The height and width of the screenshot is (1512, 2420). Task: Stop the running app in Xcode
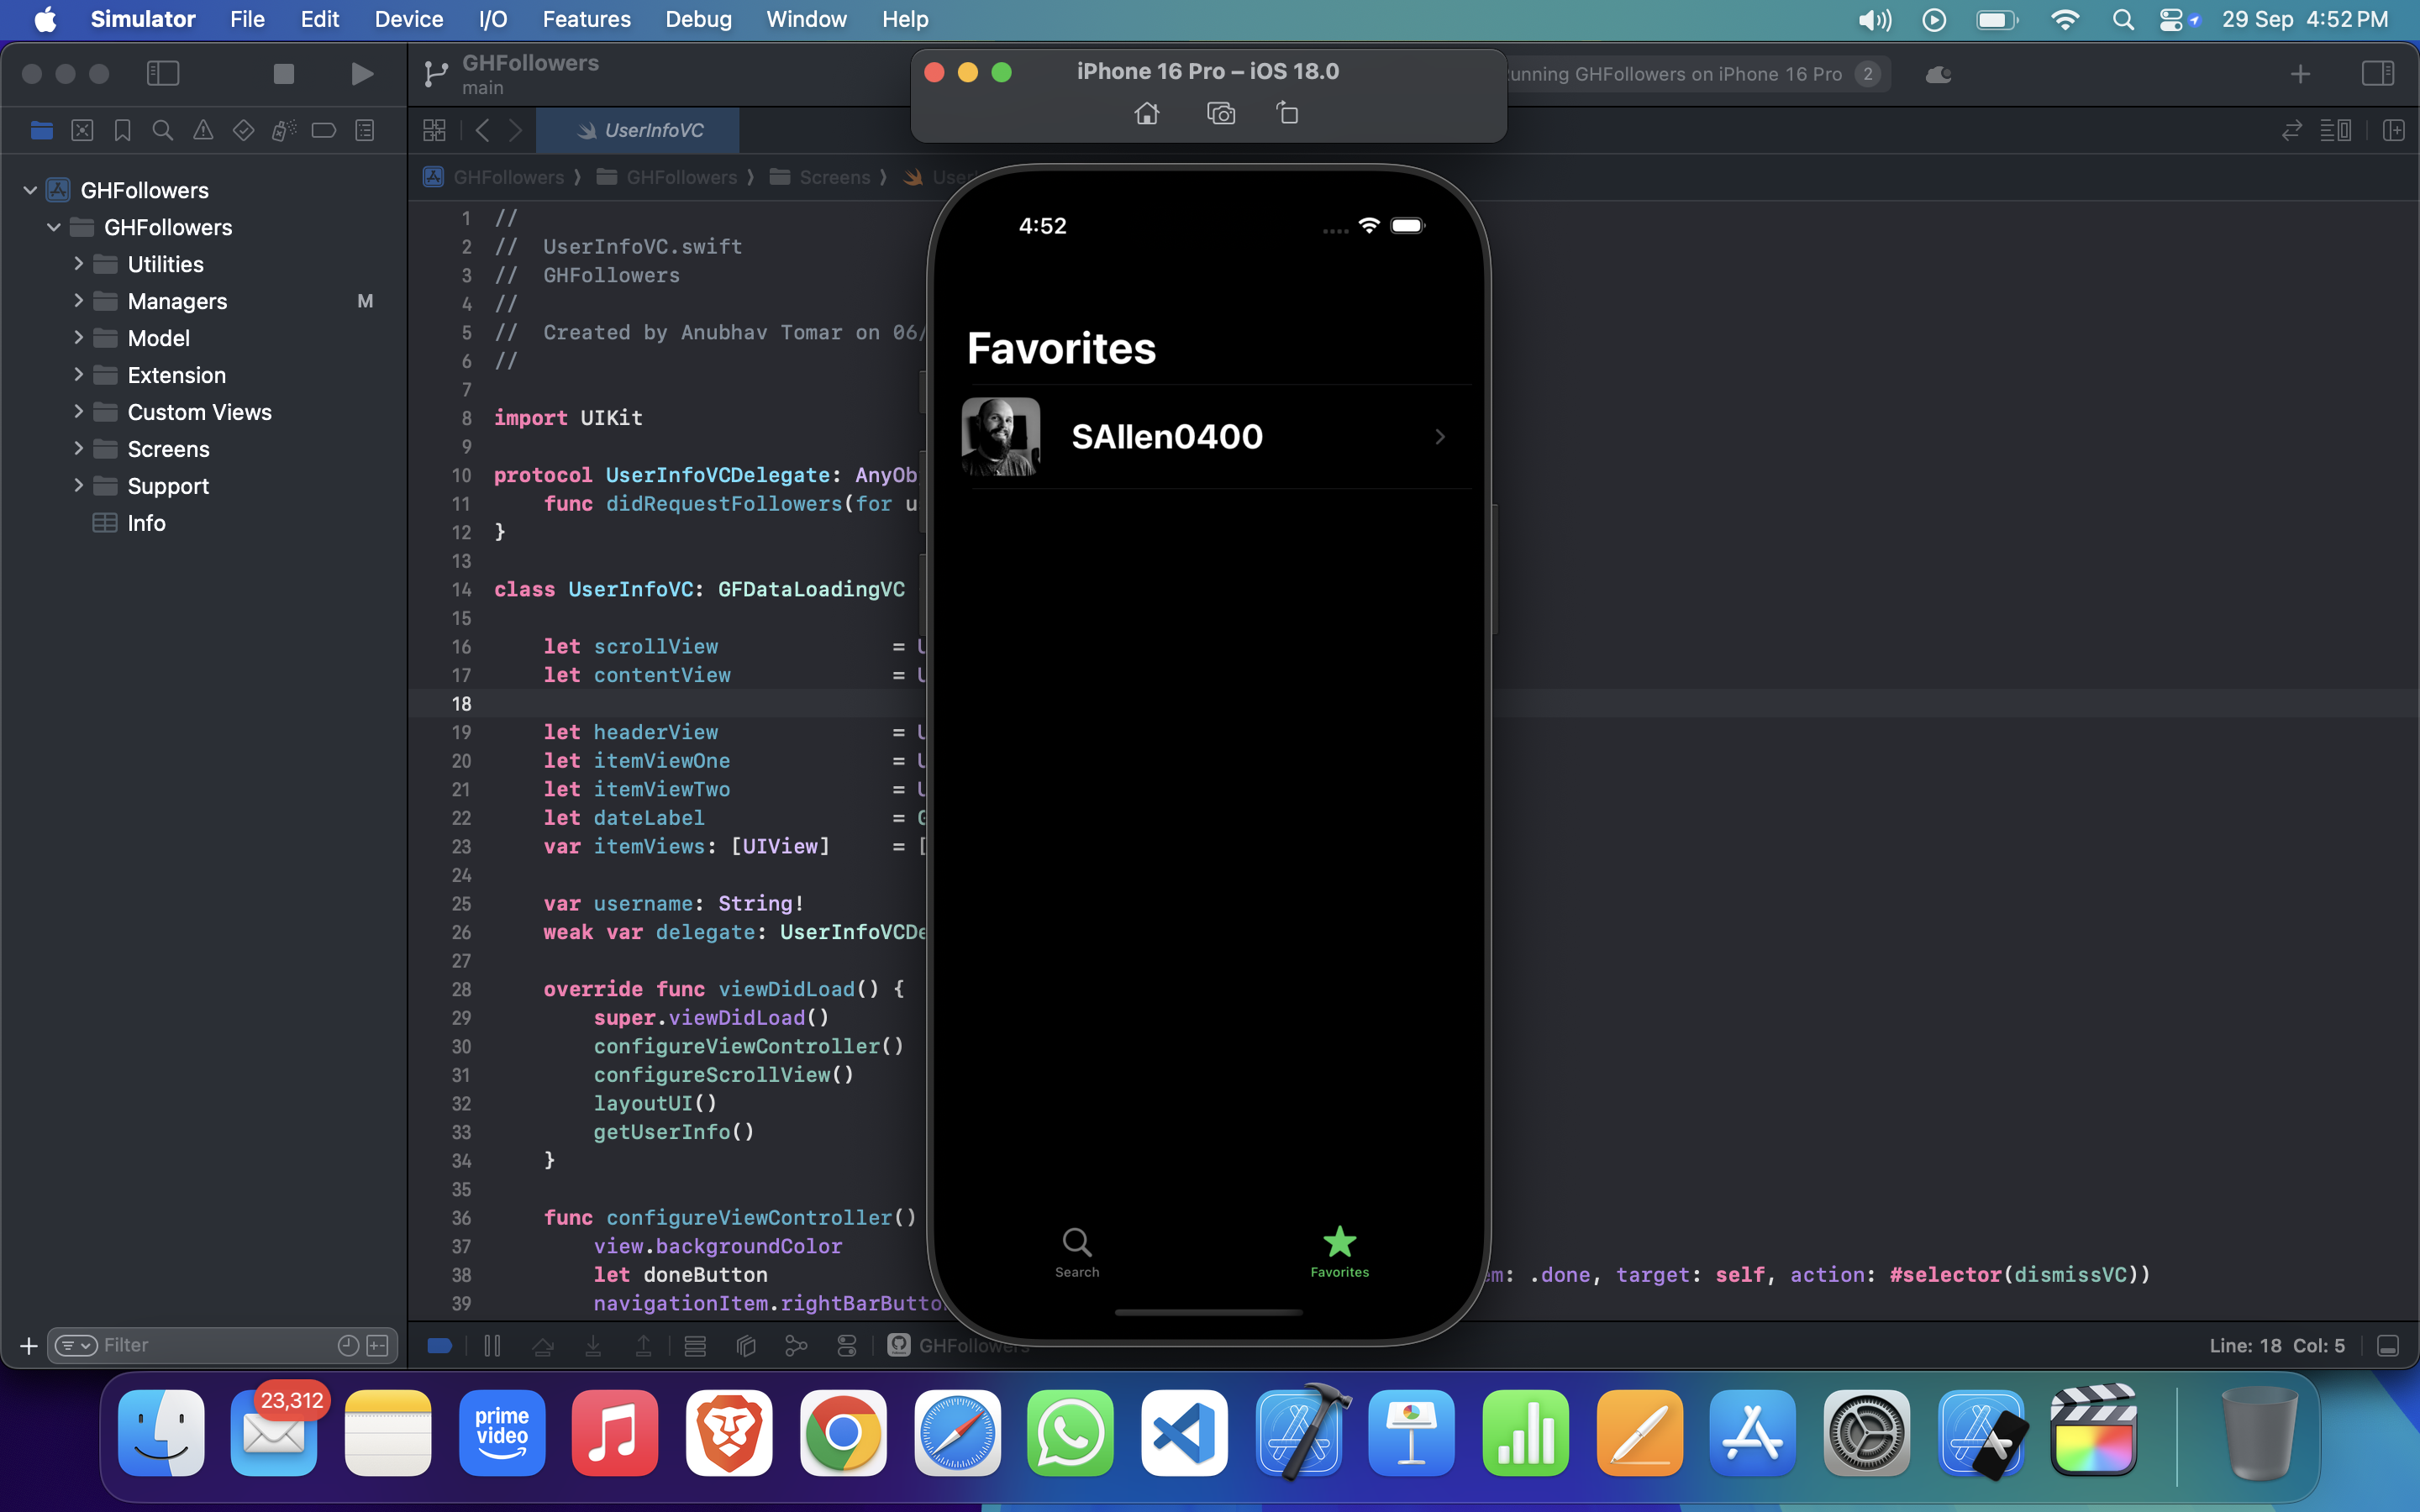(283, 74)
